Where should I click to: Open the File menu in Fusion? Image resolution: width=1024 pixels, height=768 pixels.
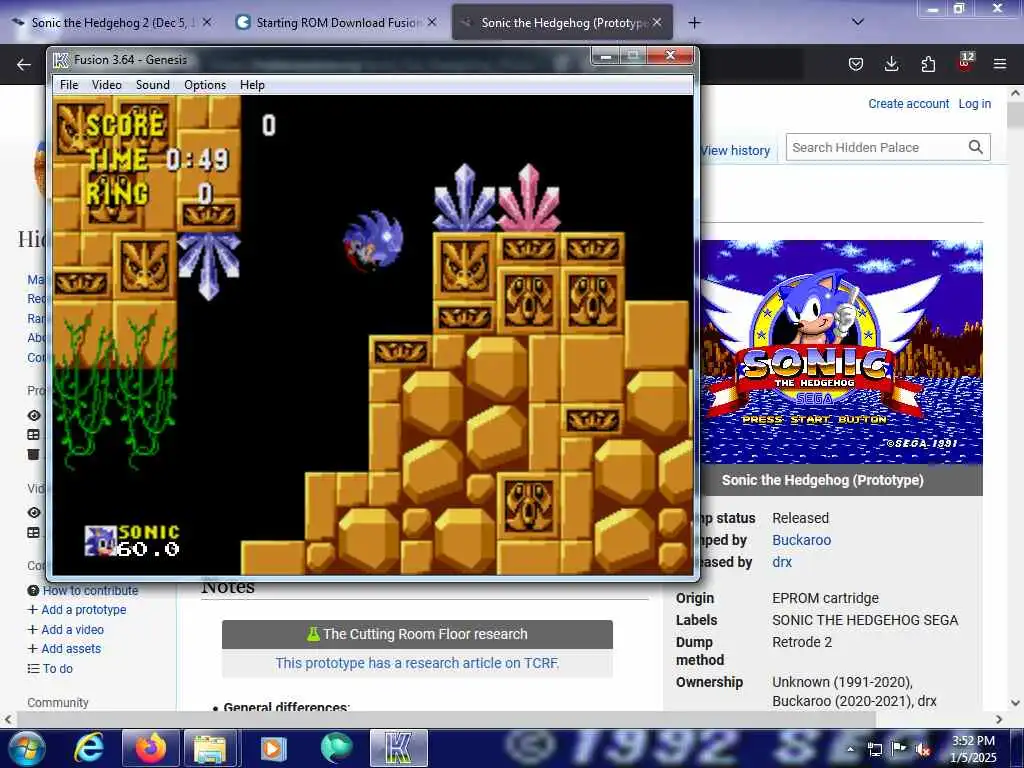69,85
